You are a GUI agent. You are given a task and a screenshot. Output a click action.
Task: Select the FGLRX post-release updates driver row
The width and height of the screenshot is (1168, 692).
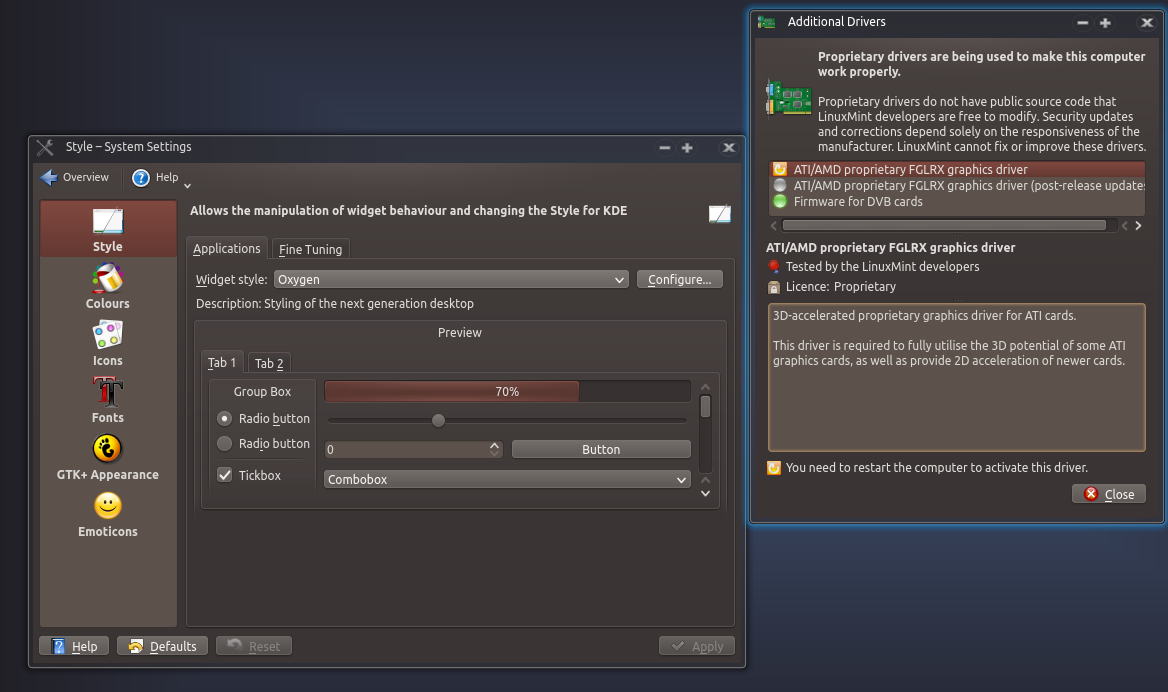(957, 185)
